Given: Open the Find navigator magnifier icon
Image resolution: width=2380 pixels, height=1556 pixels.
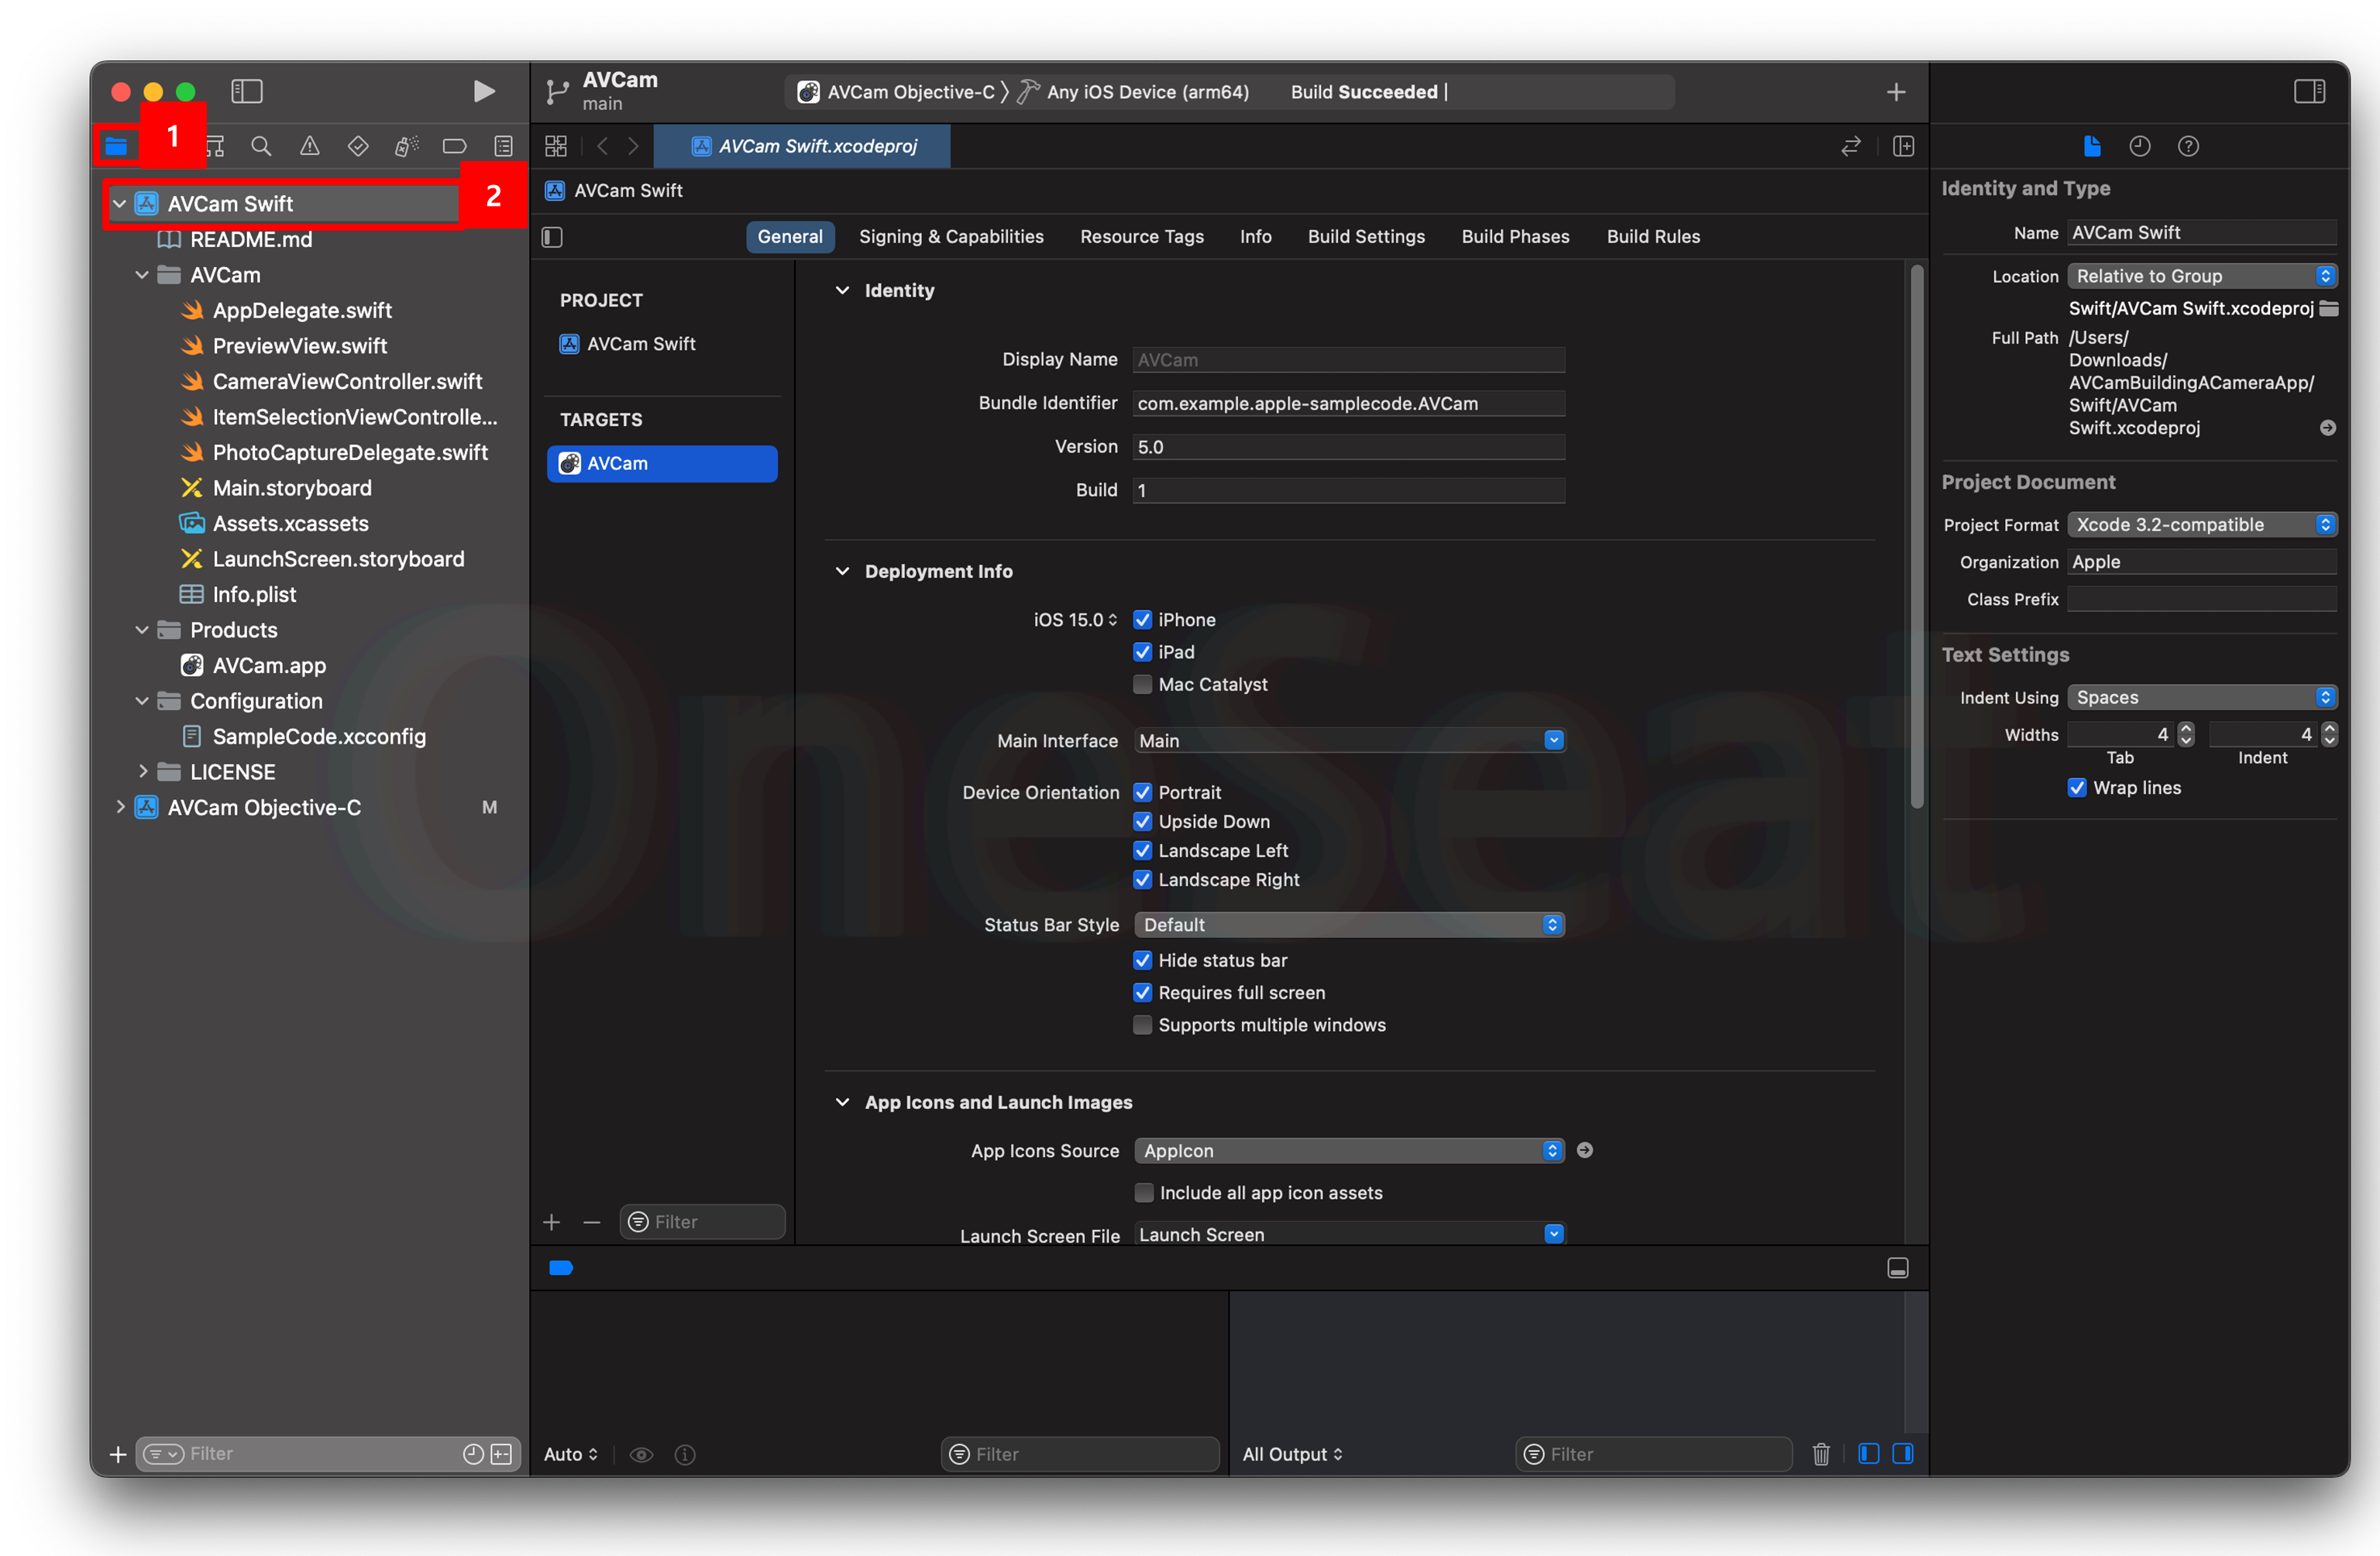Looking at the screenshot, I should 261,146.
